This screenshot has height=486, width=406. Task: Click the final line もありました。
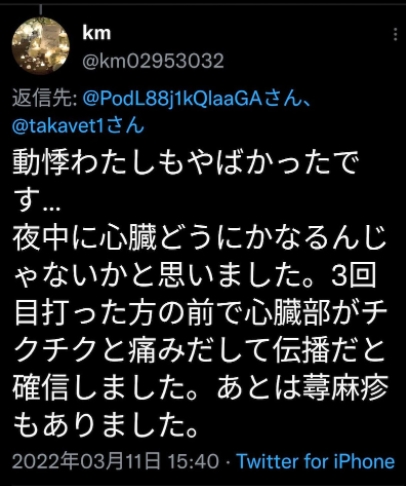tap(105, 426)
